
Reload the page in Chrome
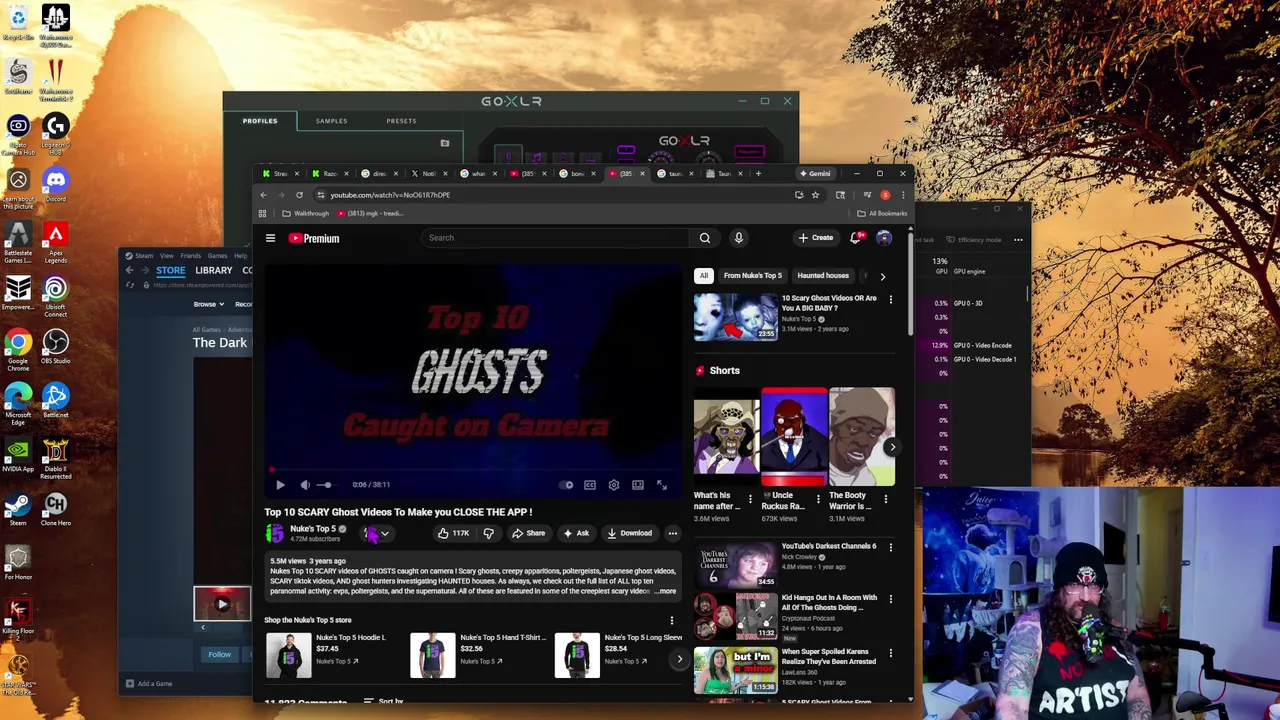[x=299, y=195]
